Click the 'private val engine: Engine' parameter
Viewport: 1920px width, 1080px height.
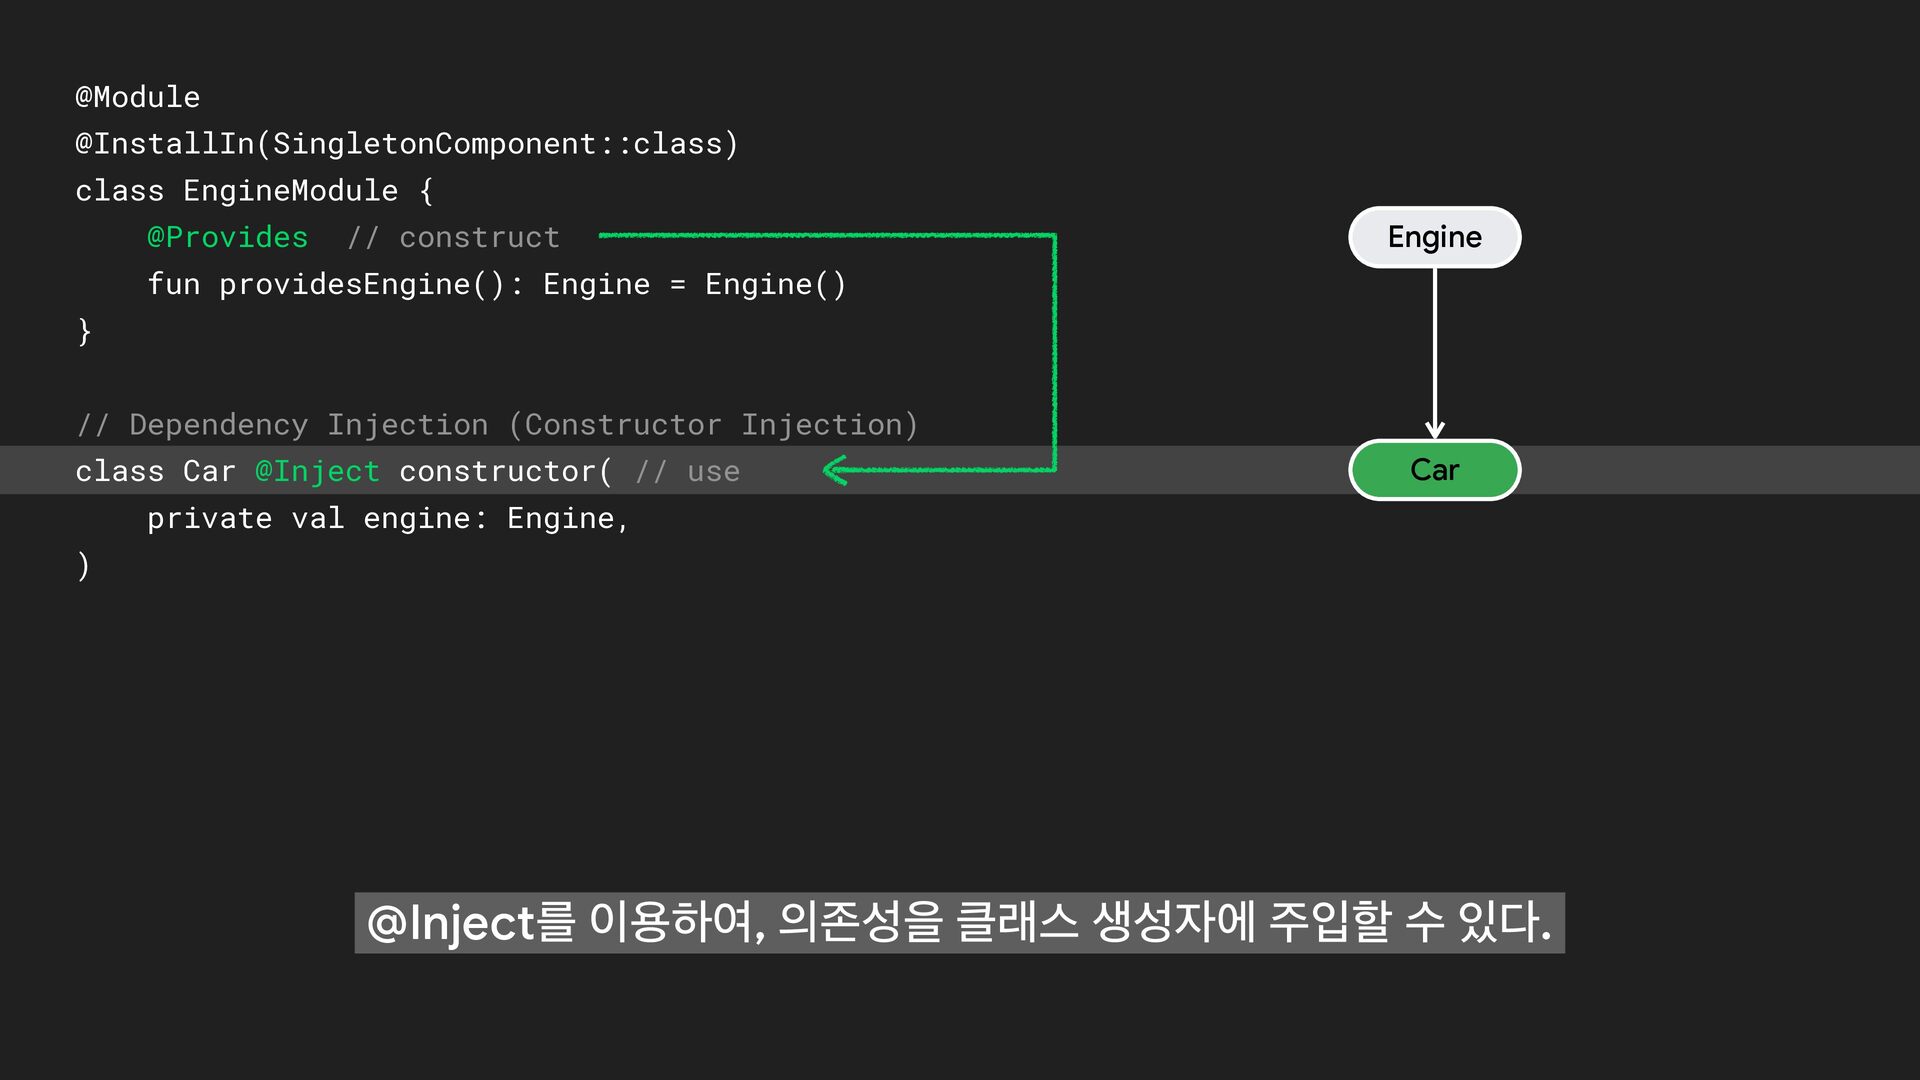(387, 518)
